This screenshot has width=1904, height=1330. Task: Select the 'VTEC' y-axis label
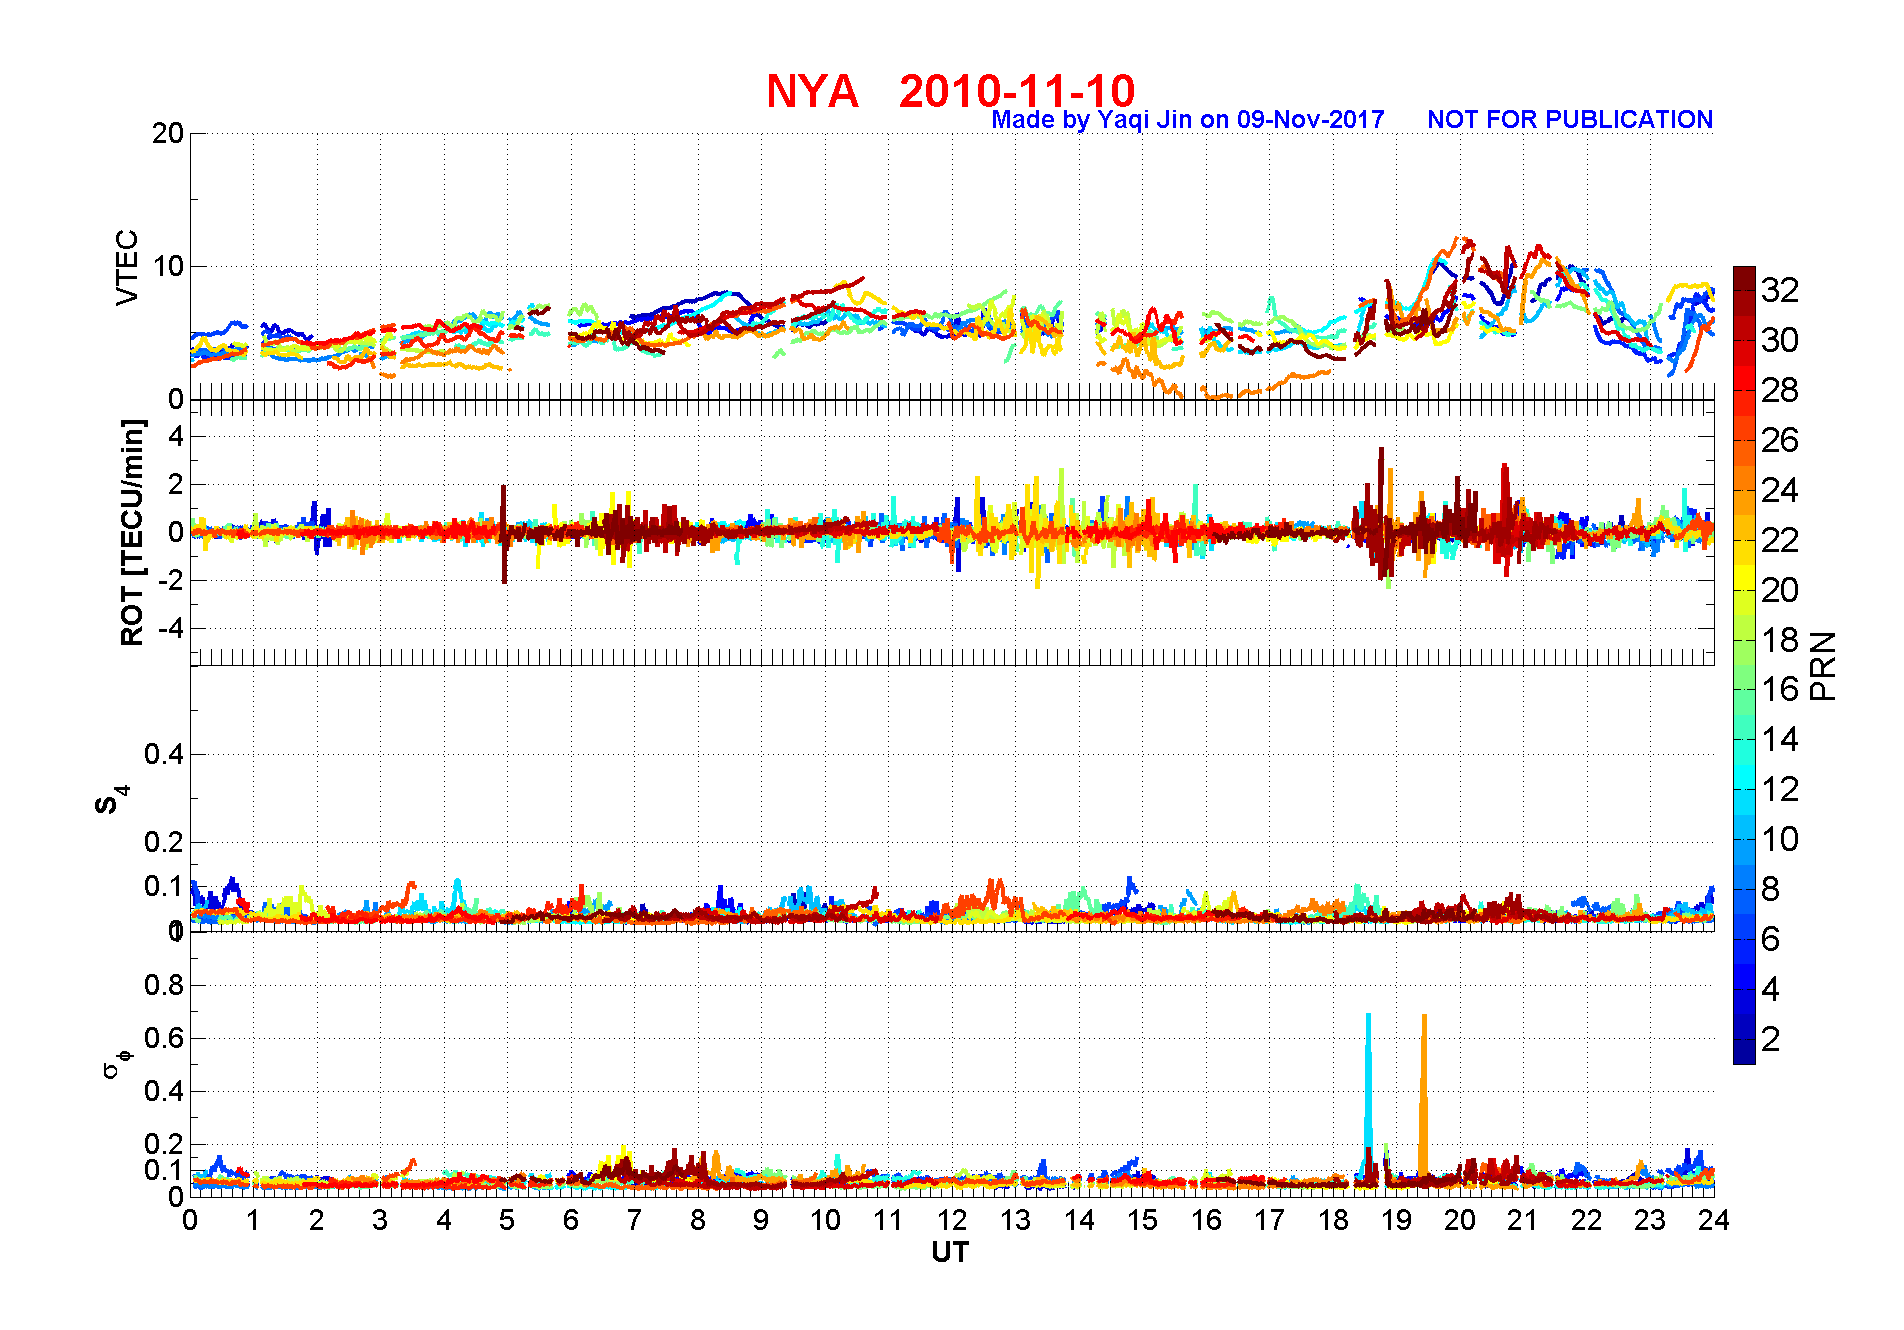pos(127,267)
